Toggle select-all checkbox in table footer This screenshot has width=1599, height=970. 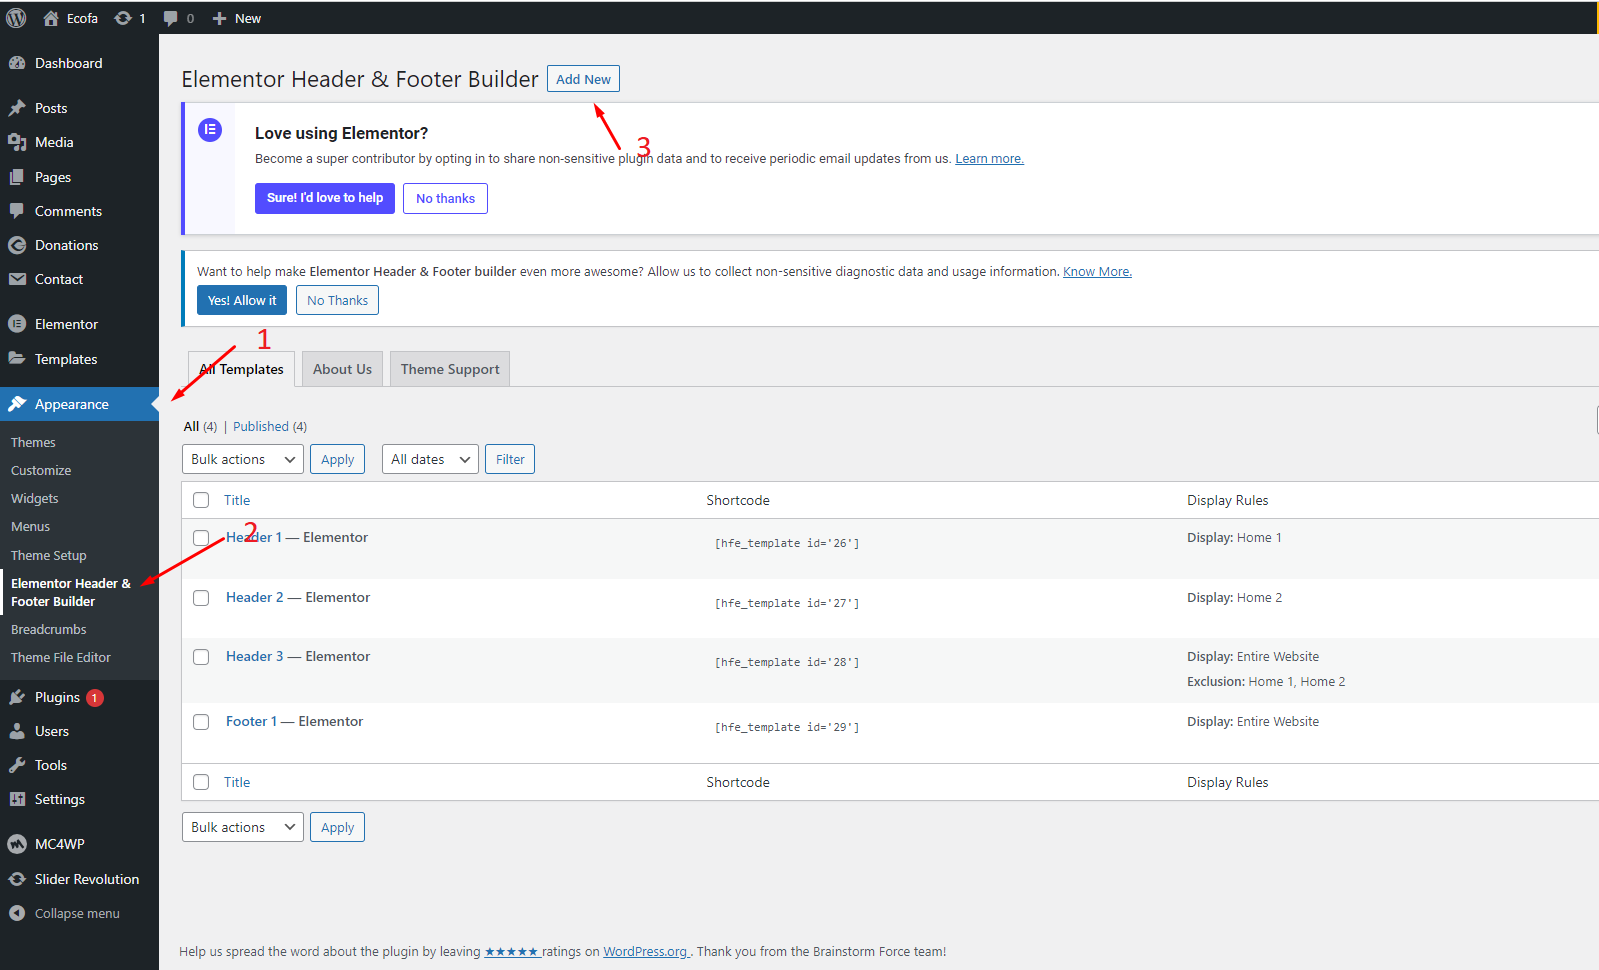(201, 782)
